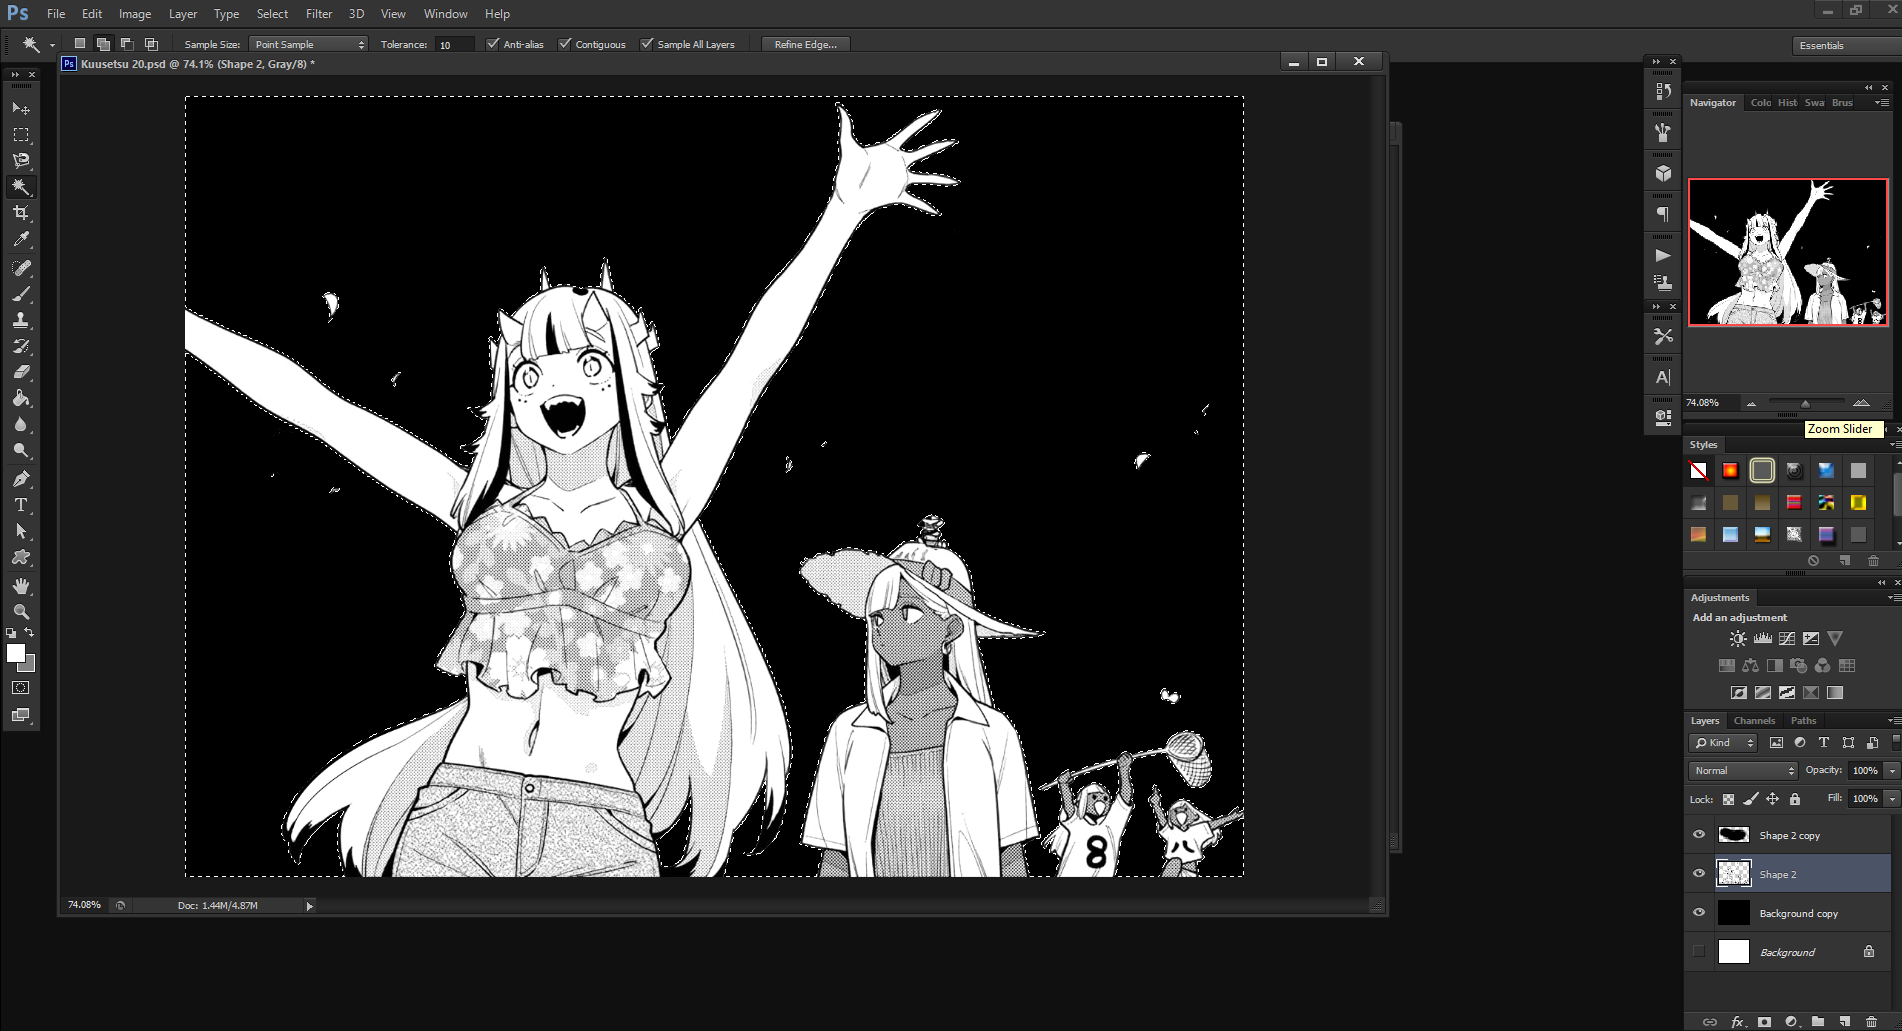Click Brightness/Contrast adjustment icon

(x=1738, y=639)
